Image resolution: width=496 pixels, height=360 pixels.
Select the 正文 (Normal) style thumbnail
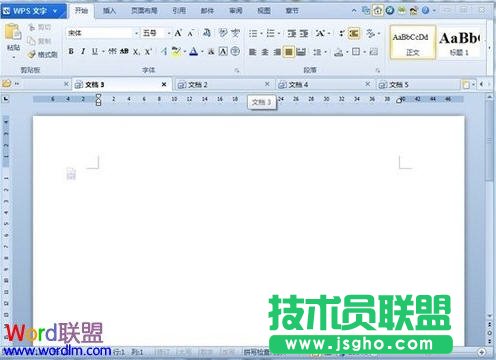pyautogui.click(x=413, y=42)
